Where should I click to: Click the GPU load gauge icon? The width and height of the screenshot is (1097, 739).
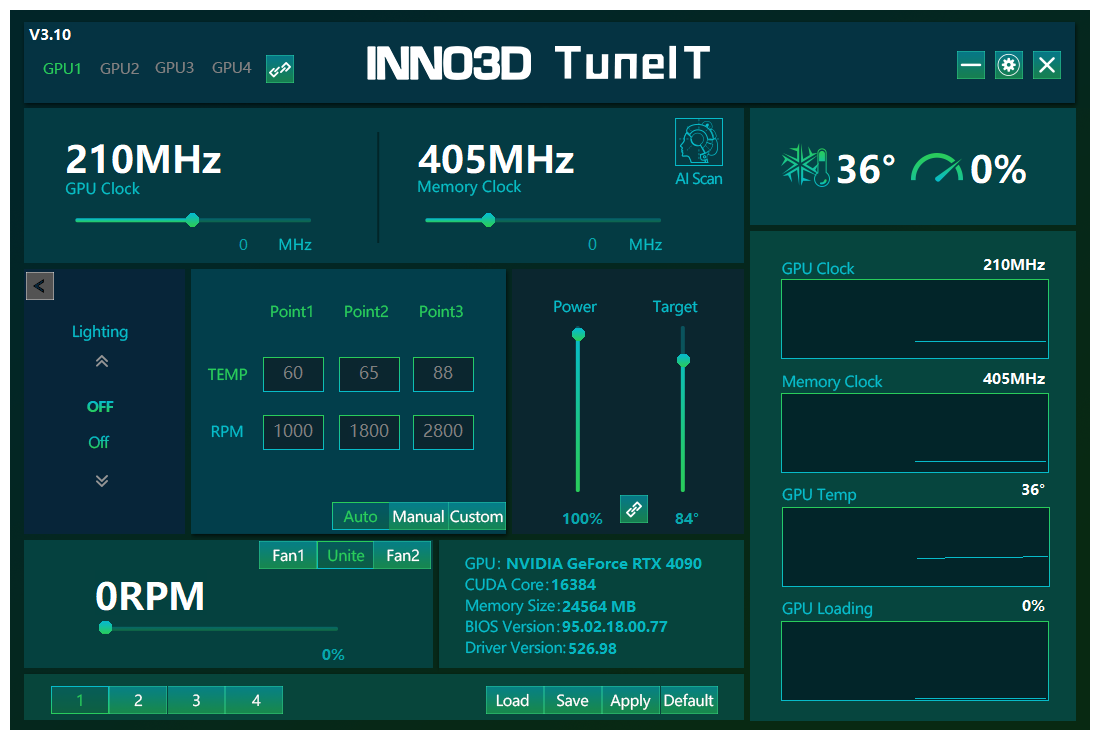[937, 168]
